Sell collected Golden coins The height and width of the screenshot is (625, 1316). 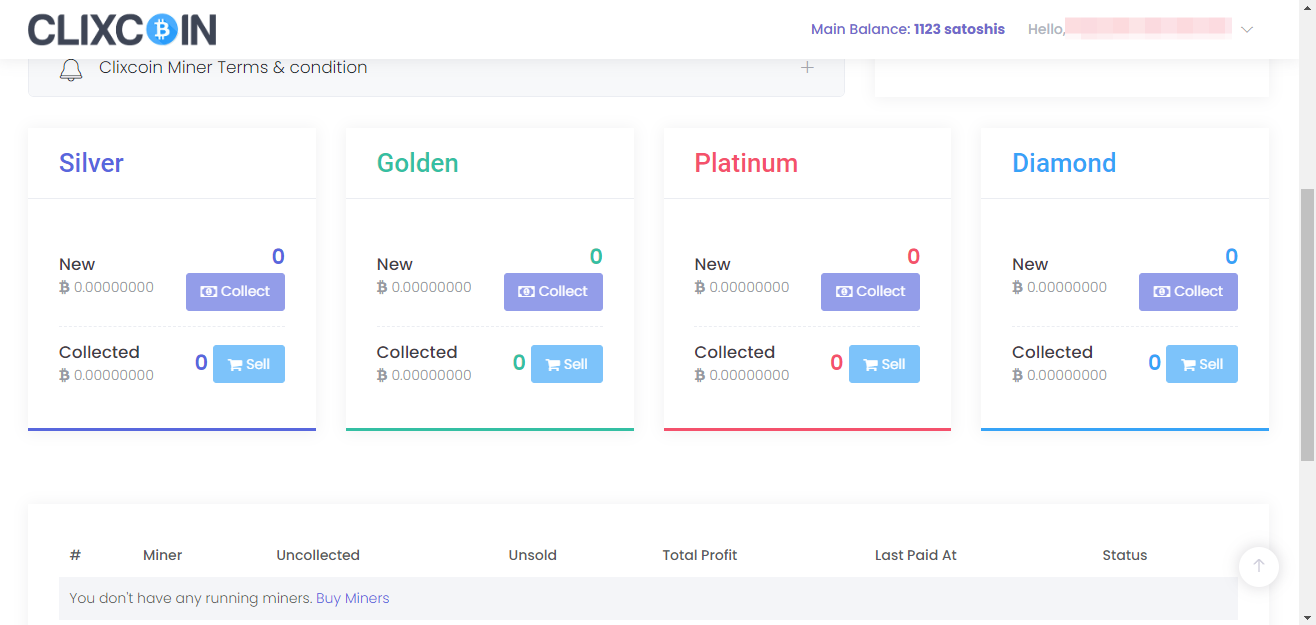(x=567, y=364)
